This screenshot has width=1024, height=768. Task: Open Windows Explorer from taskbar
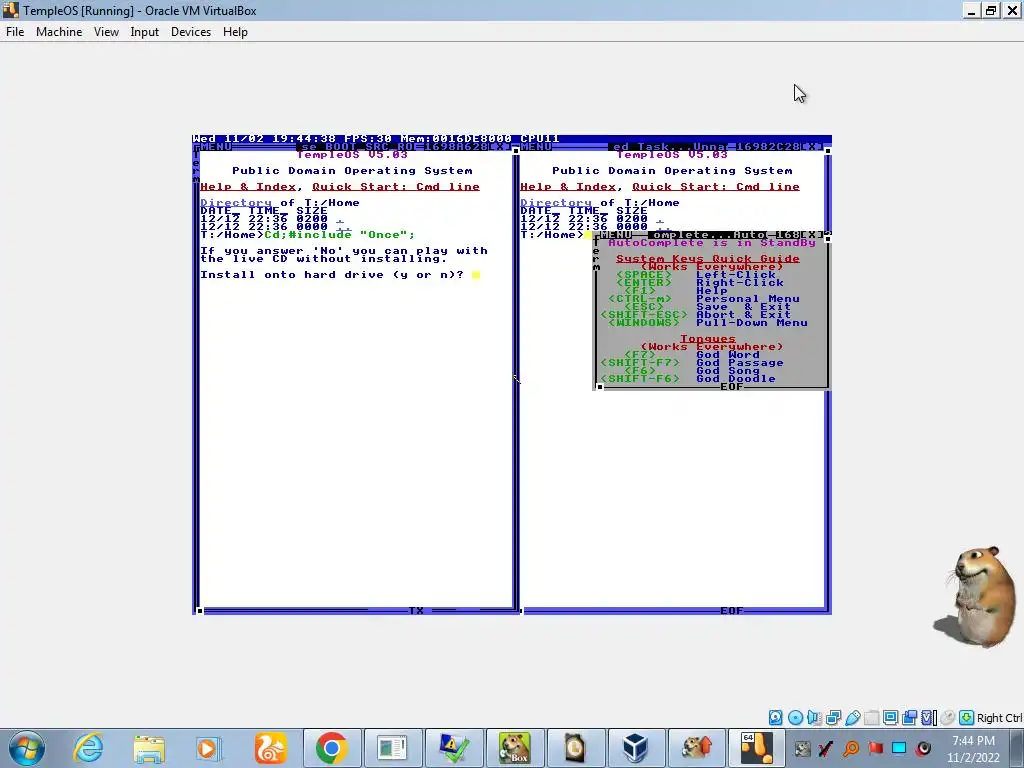149,748
